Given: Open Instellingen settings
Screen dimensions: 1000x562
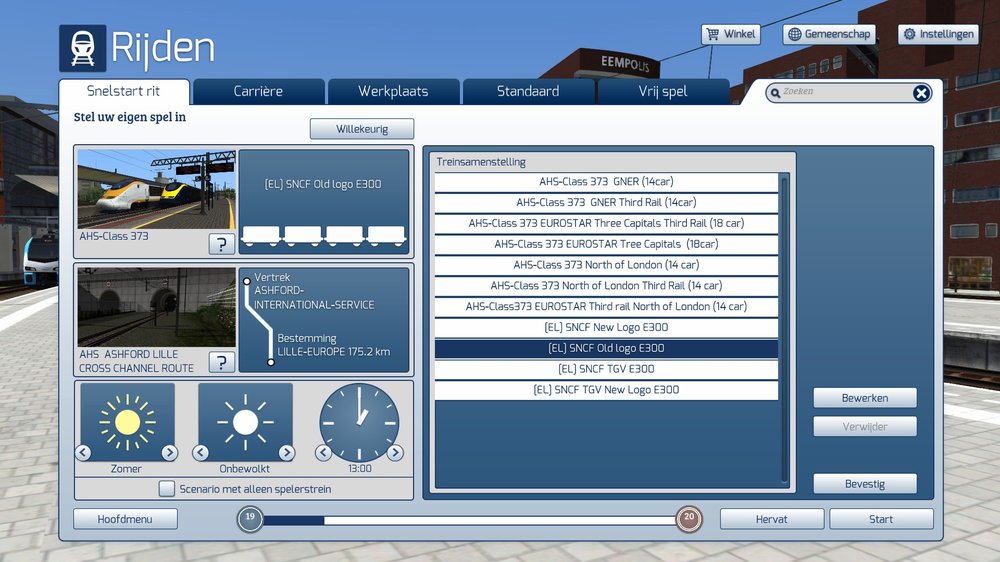Looking at the screenshot, I should coord(938,34).
